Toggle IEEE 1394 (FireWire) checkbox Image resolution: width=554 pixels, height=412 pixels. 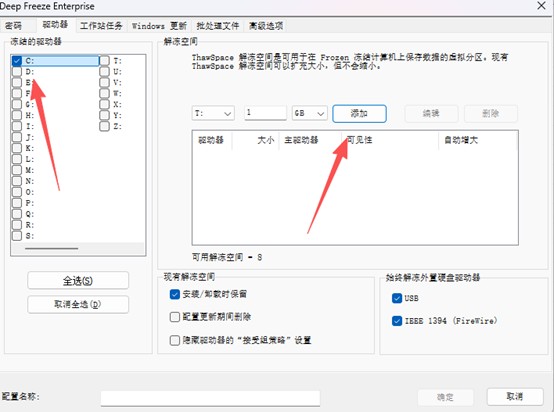[x=397, y=321]
